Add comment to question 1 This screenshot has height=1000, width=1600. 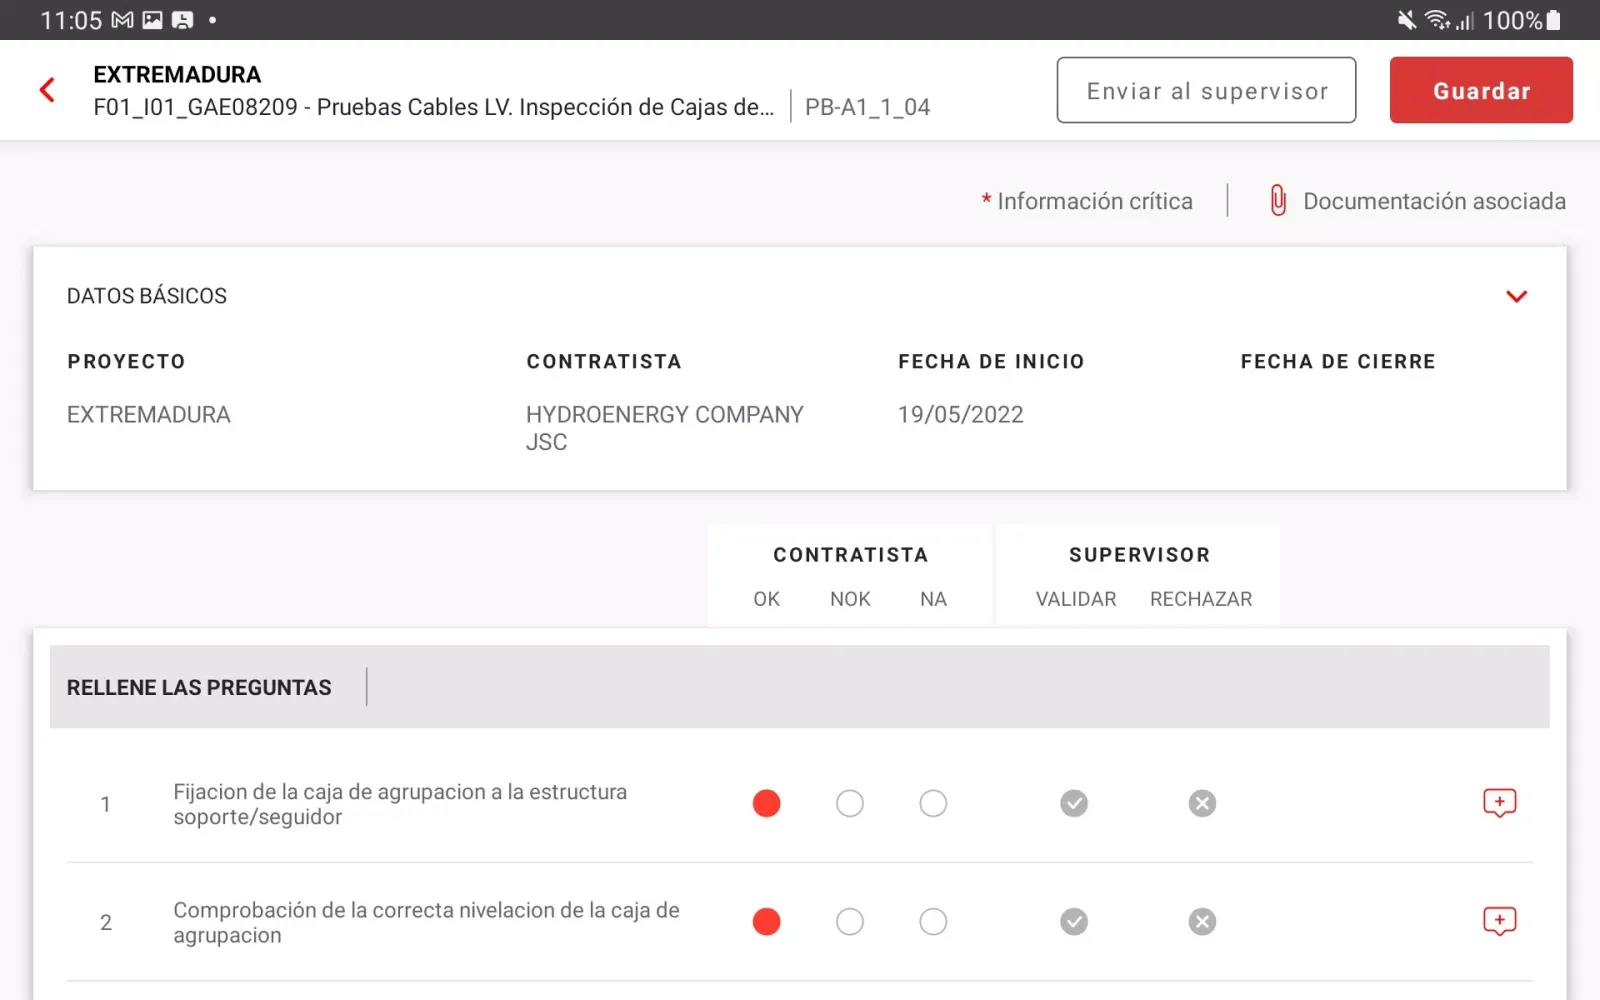(x=1499, y=803)
